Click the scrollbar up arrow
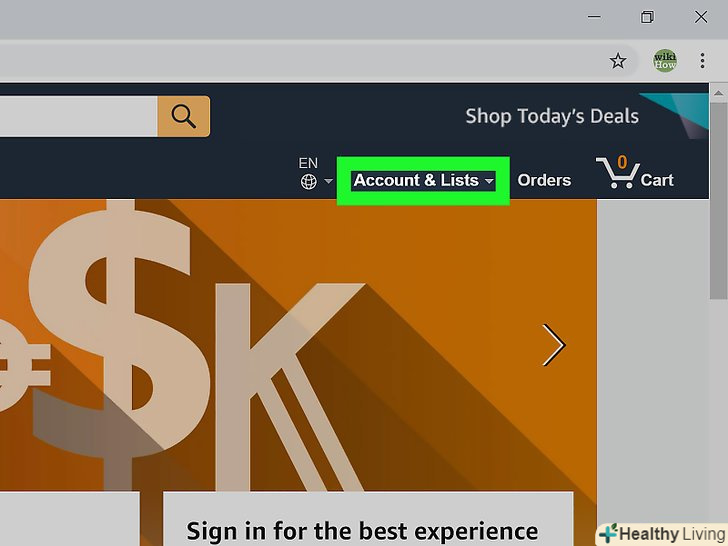The image size is (728, 546). point(718,93)
